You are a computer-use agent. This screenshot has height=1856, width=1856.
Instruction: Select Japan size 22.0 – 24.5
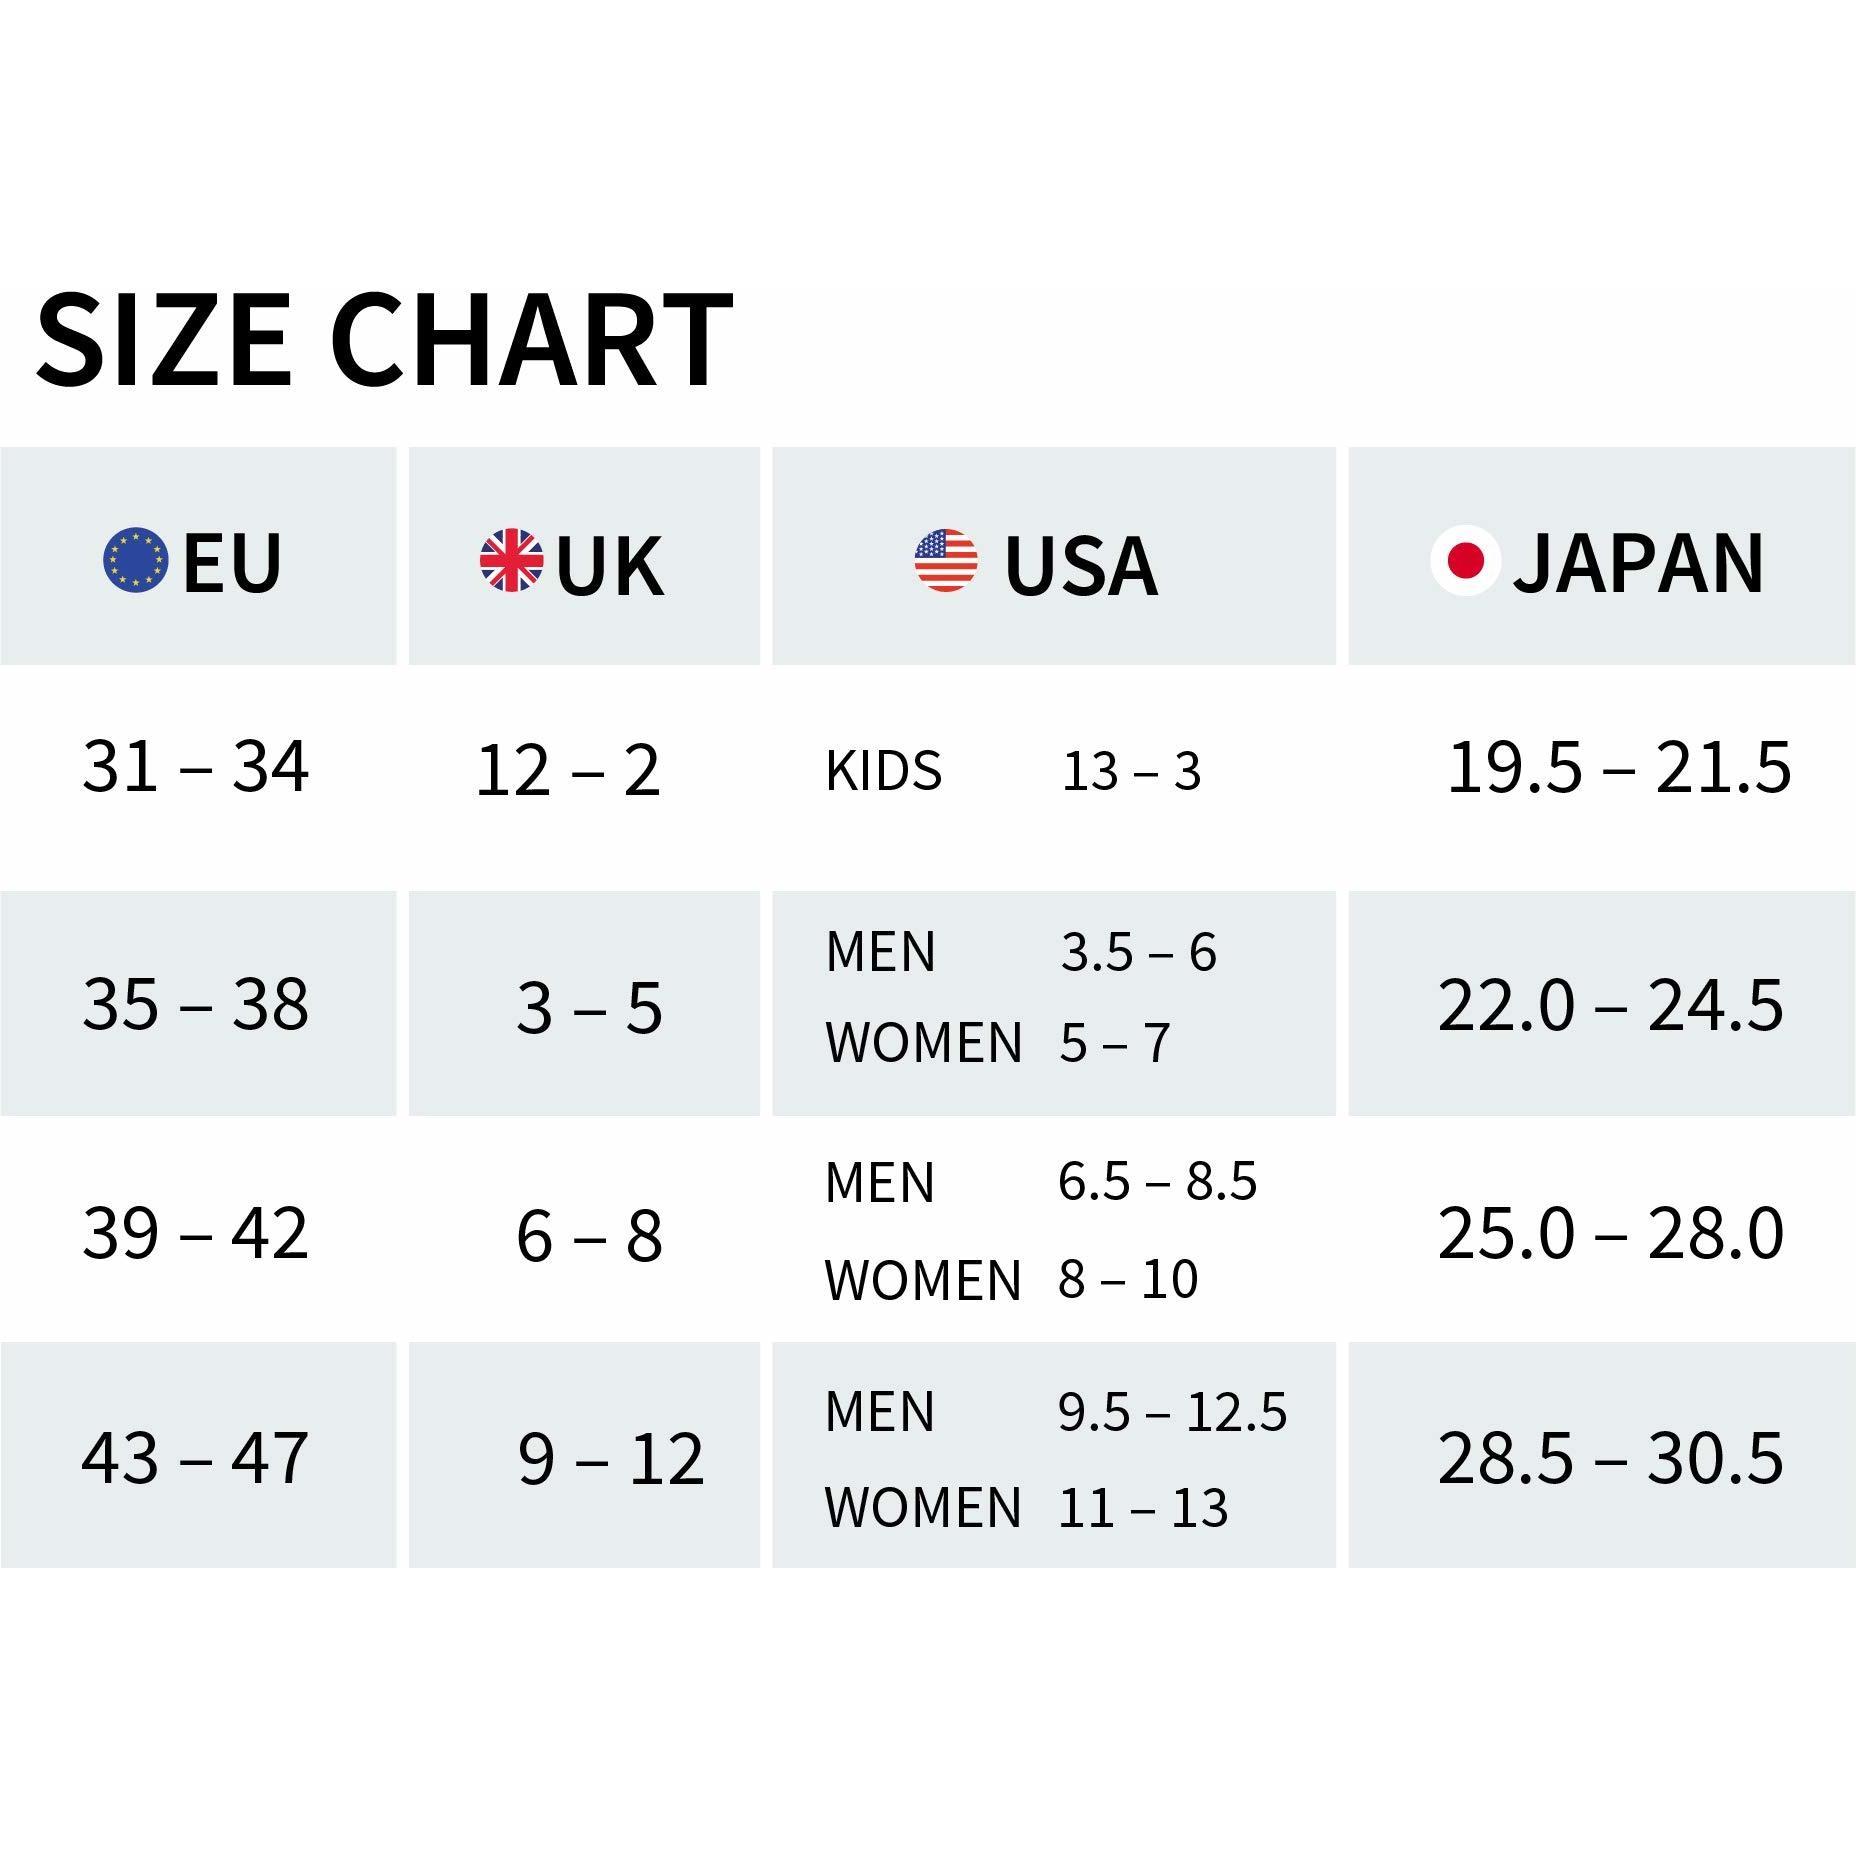[x=1611, y=1005]
